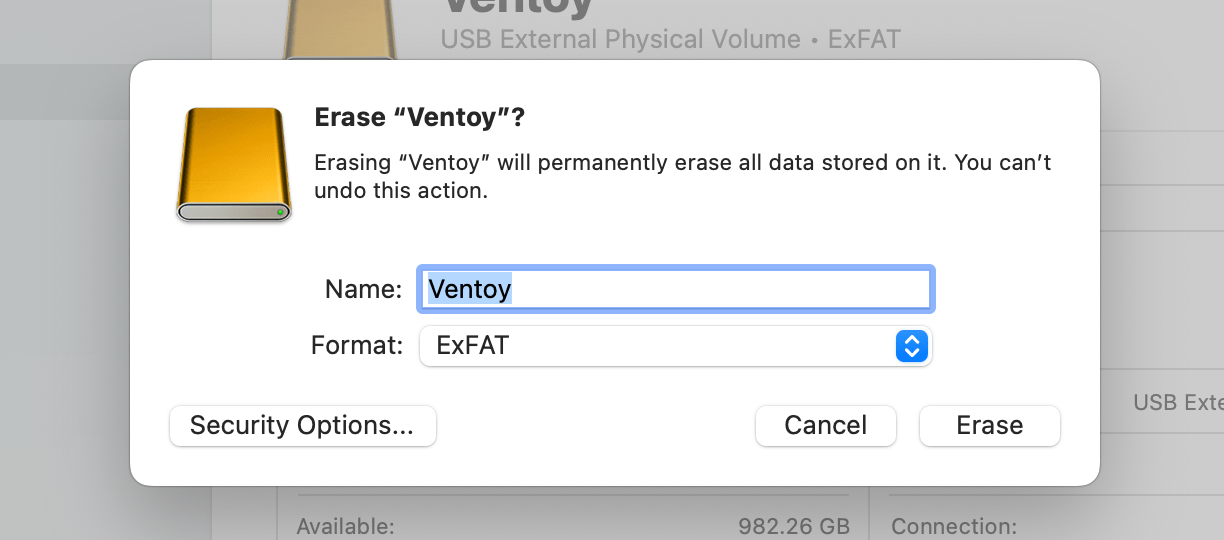Select the highlighted Ventoy text in Name field
This screenshot has width=1224, height=540.
pos(469,290)
